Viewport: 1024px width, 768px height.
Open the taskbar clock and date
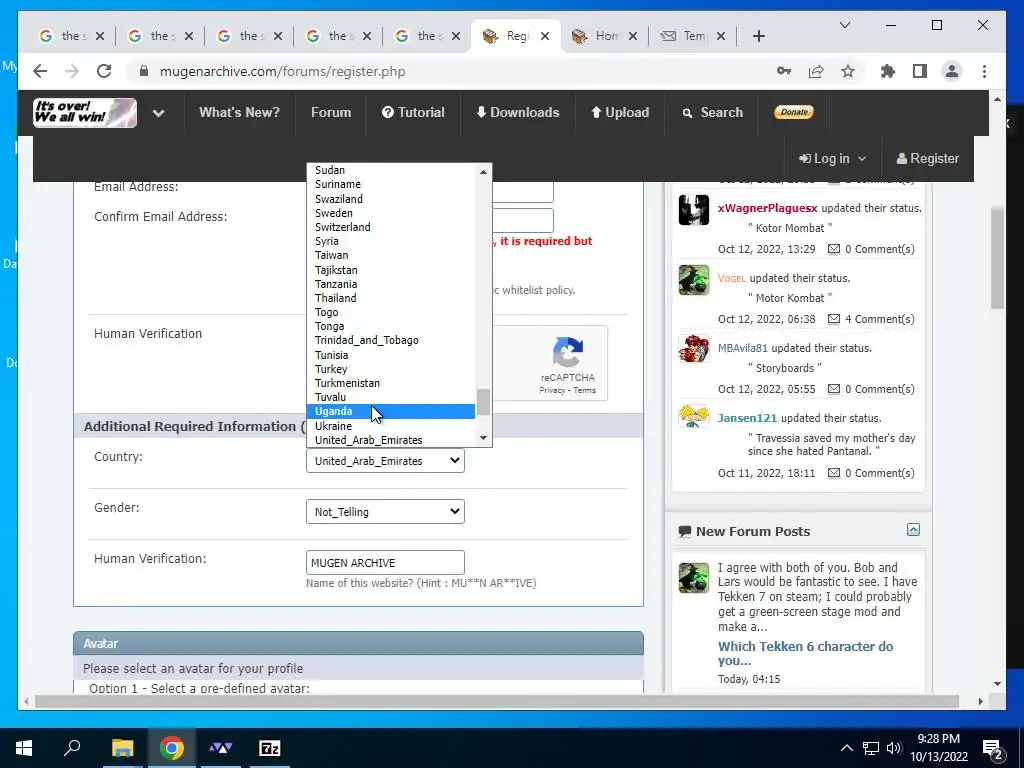pos(938,748)
